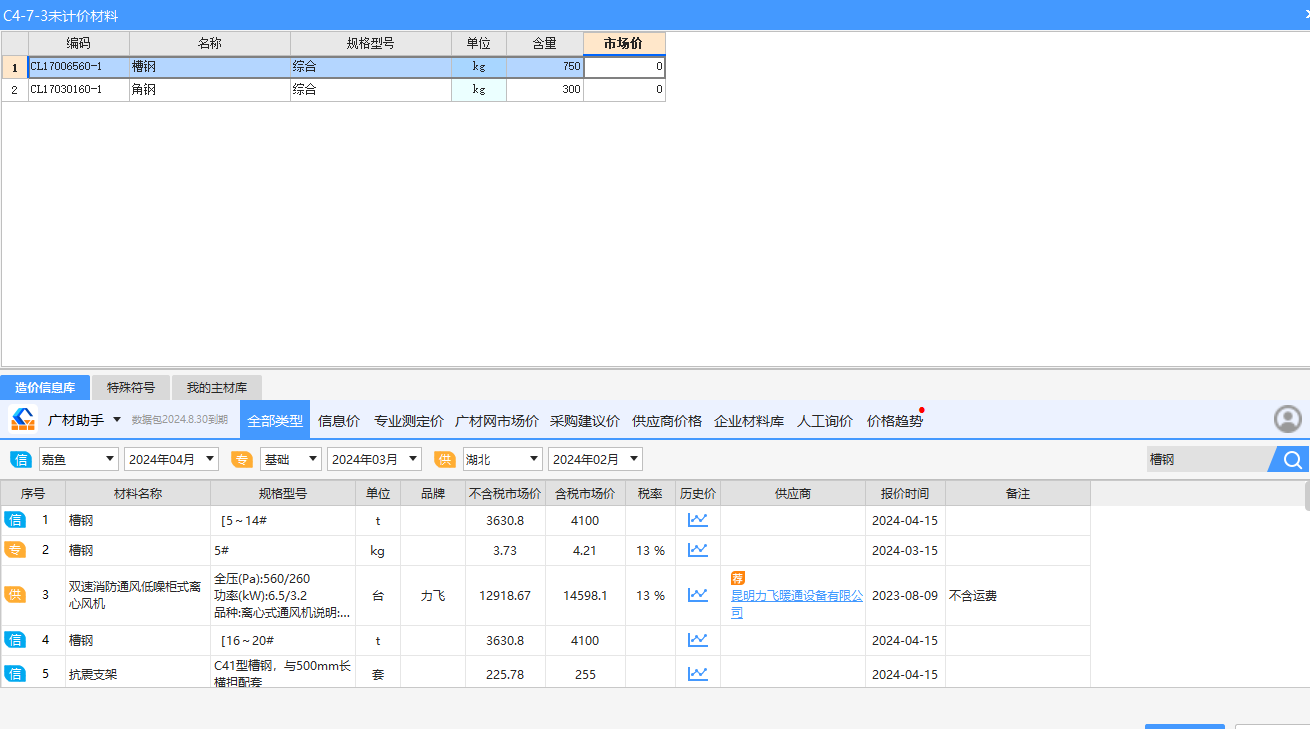This screenshot has width=1310, height=729.
Task: Click 市场价 cell for 槽钢 row
Action: (624, 67)
